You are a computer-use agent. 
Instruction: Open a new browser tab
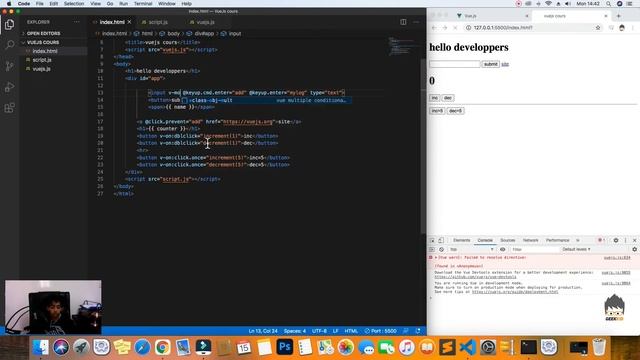pos(618,16)
